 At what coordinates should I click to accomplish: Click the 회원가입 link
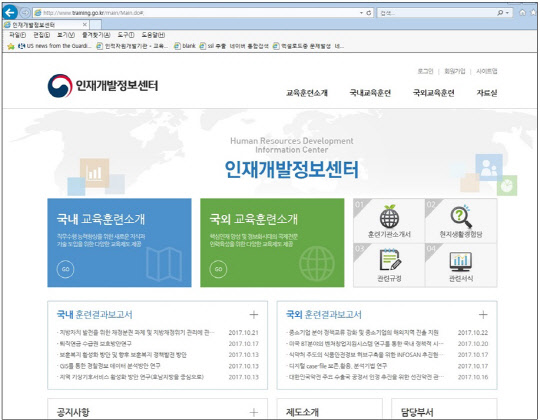(454, 71)
